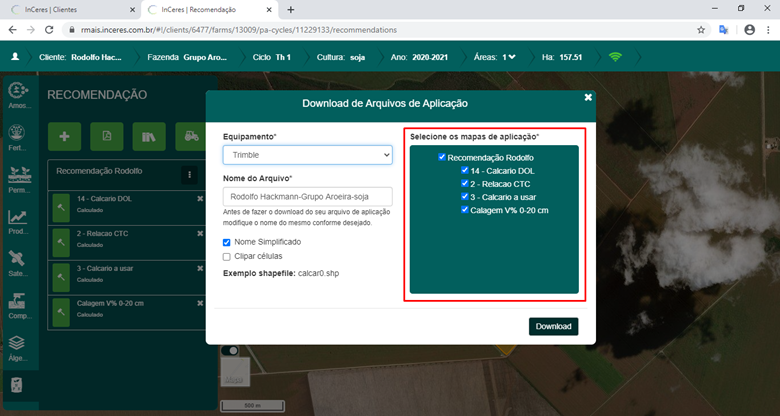Remove 14 - Calcario DOL from list
Image resolution: width=780 pixels, height=416 pixels.
[x=200, y=199]
